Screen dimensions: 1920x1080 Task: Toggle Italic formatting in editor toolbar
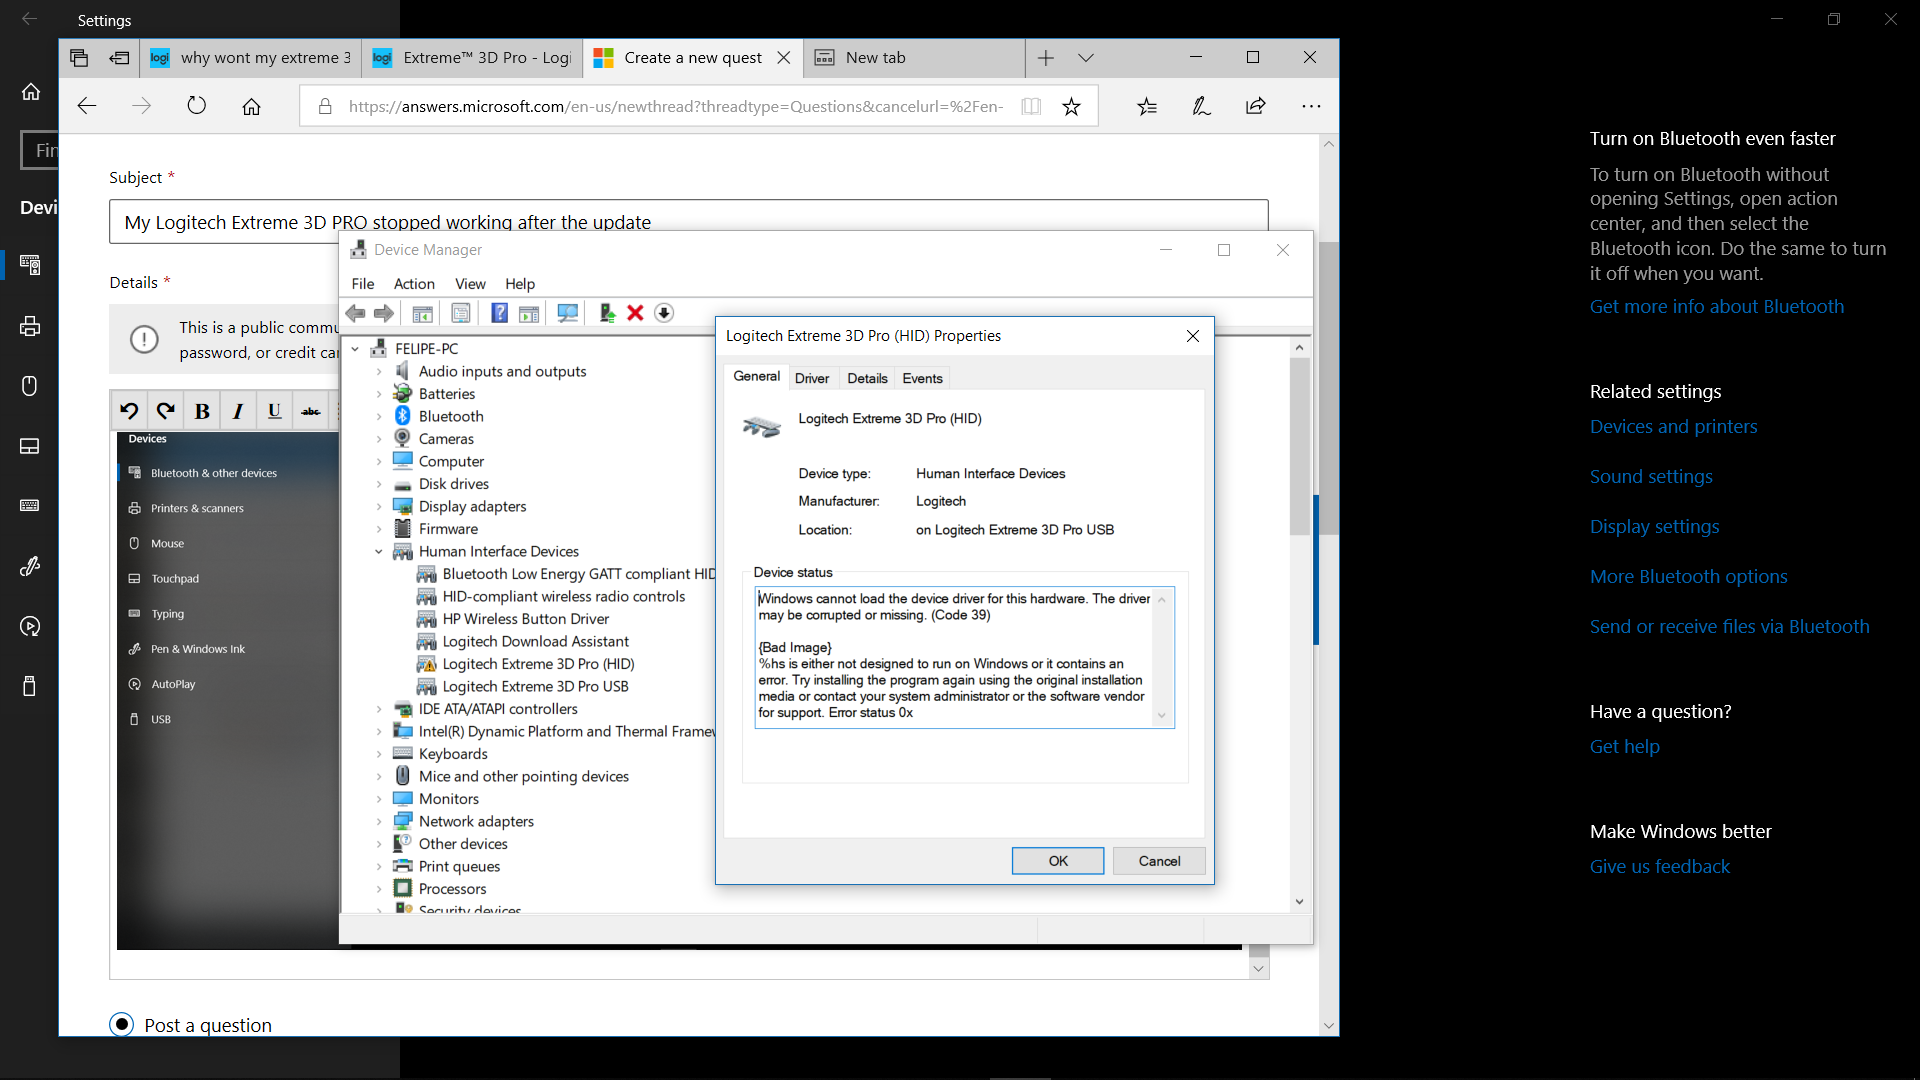coord(238,411)
